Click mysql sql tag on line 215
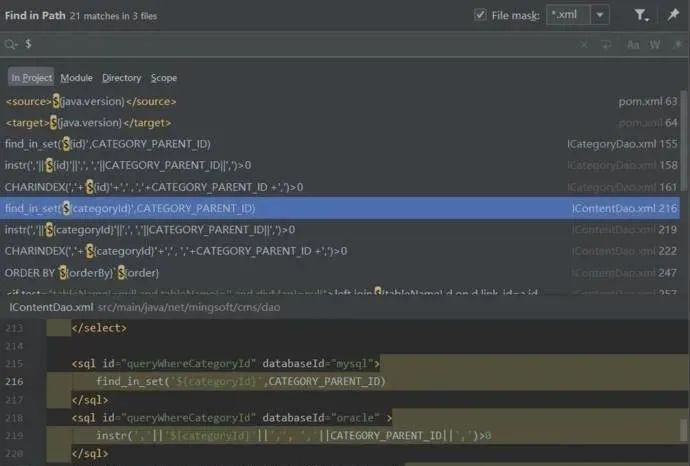Screen dimensions: 690x466 (226, 363)
